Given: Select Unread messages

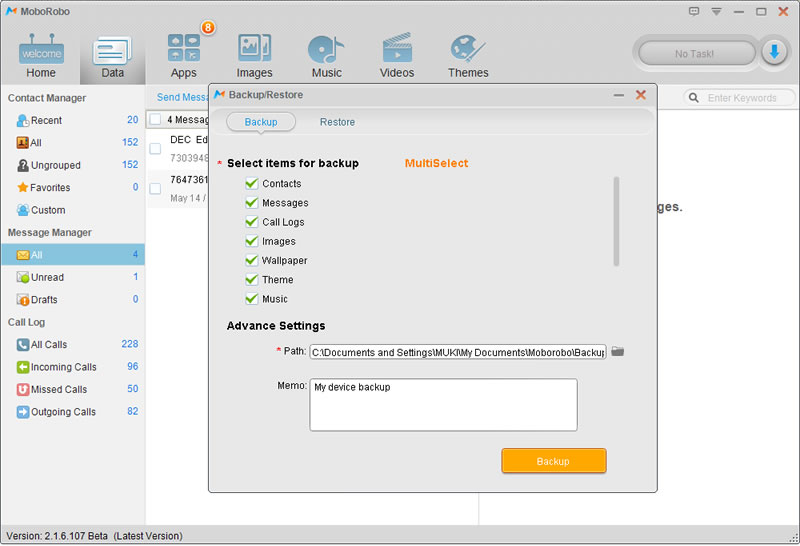Looking at the screenshot, I should (x=73, y=277).
